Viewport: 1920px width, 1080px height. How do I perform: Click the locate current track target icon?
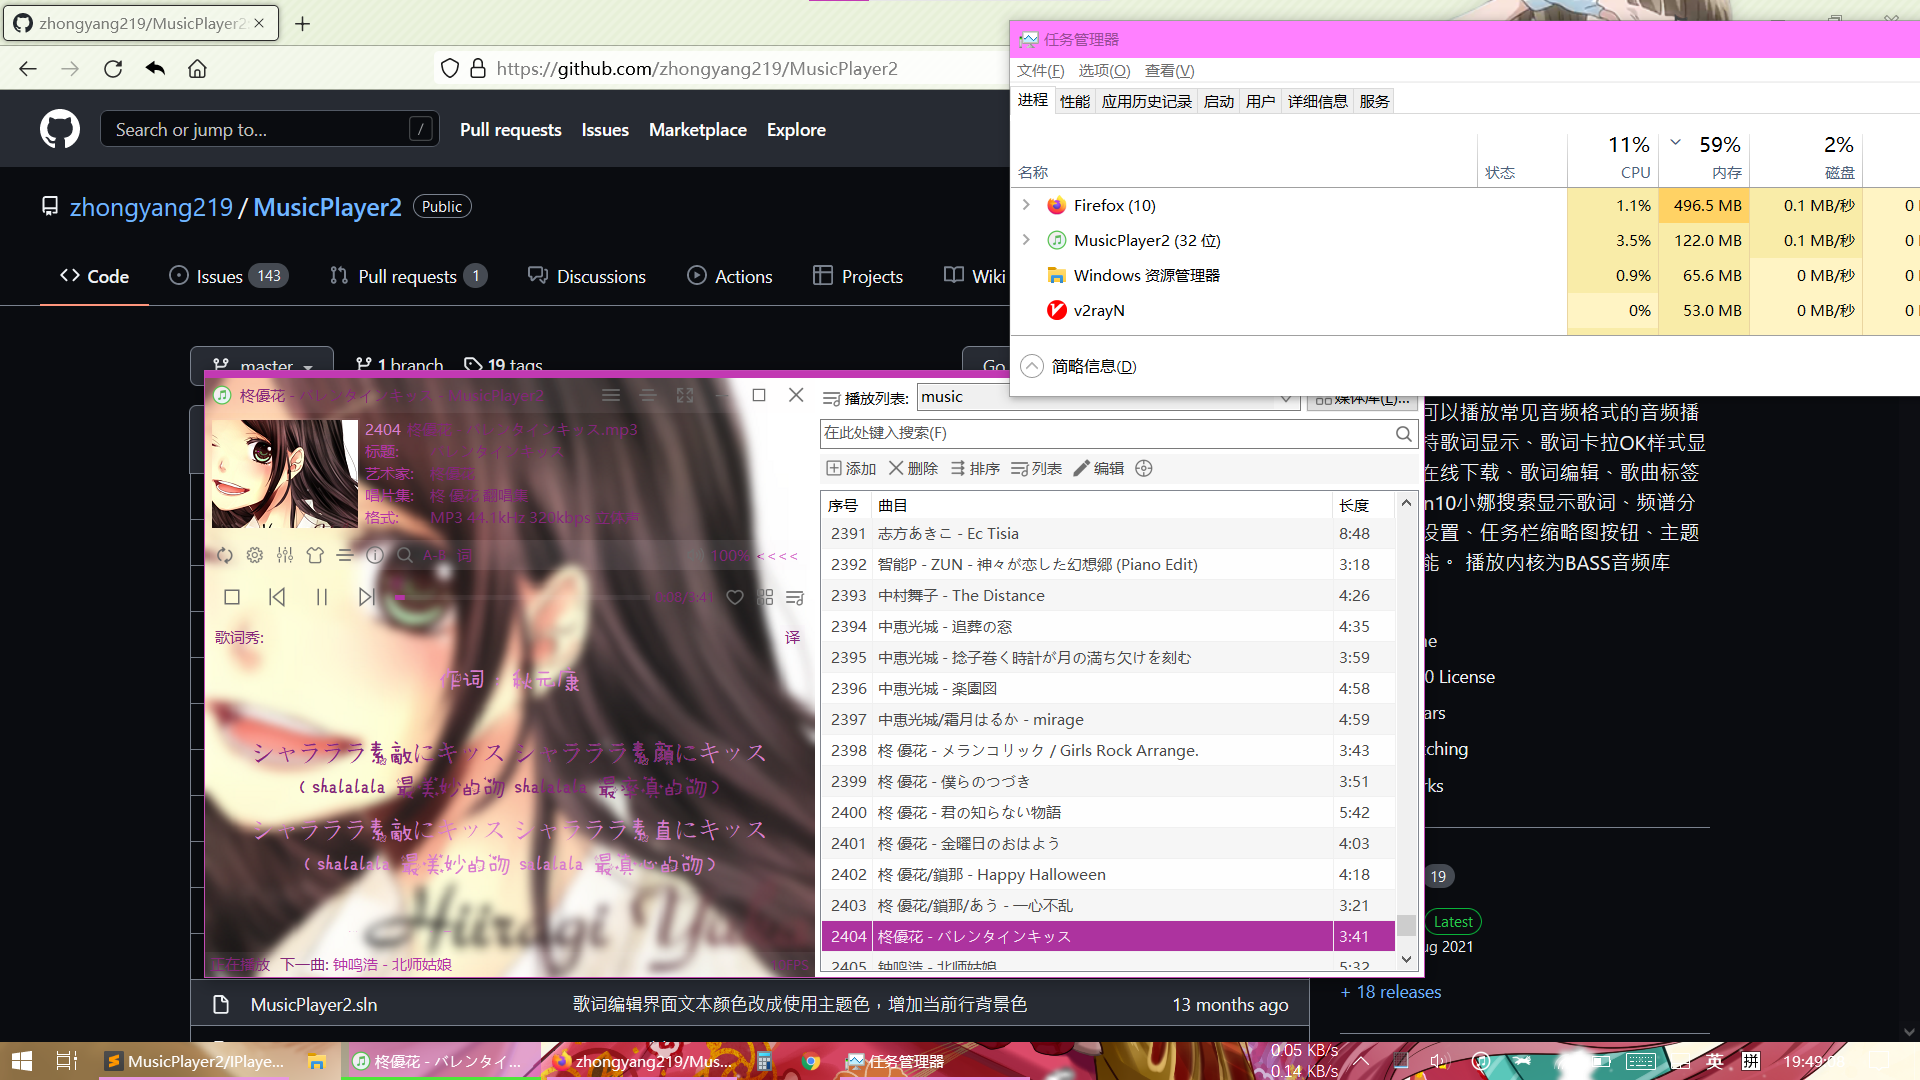tap(1144, 468)
